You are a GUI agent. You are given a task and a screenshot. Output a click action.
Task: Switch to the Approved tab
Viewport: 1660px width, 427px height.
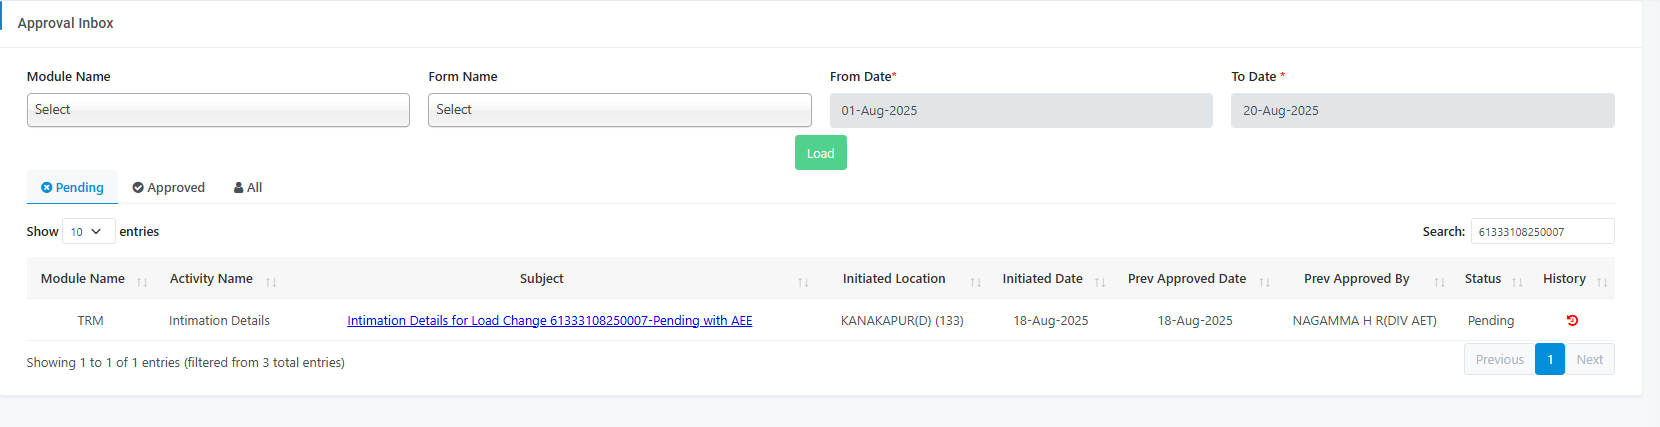click(x=168, y=187)
